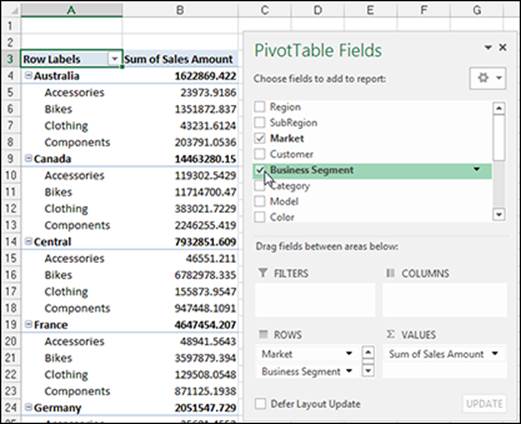Uncheck the Market field checkbox
The height and width of the screenshot is (424, 521).
(x=260, y=138)
